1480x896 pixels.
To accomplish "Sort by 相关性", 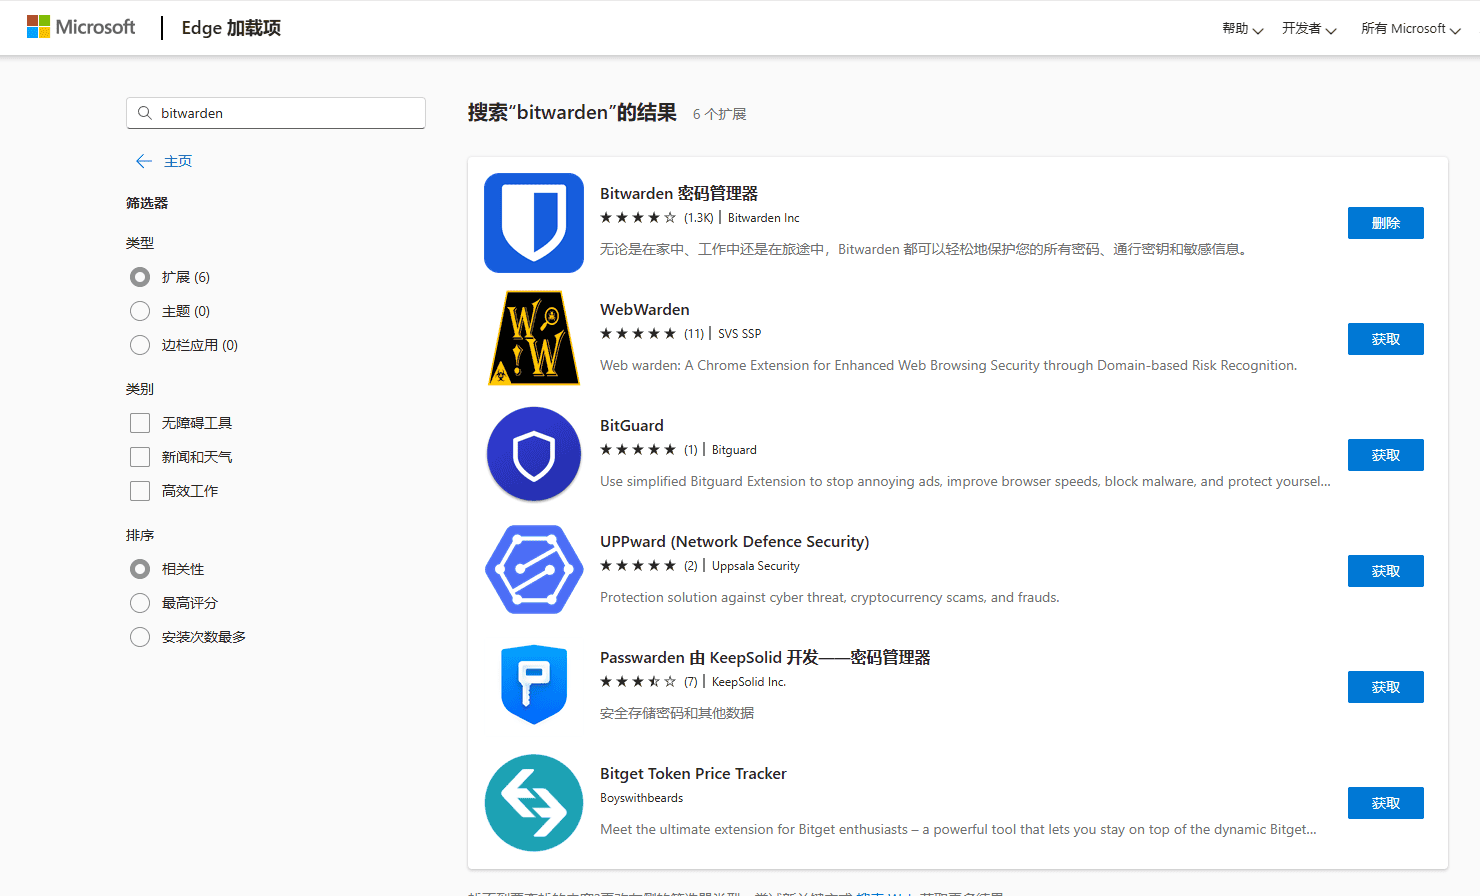I will pos(140,569).
